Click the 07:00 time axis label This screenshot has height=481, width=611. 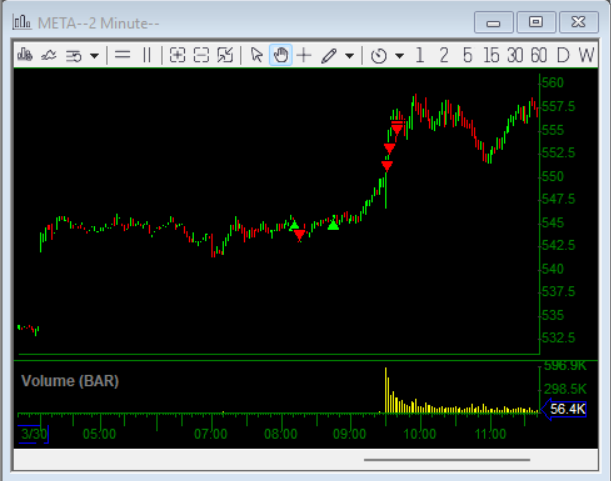pos(210,434)
